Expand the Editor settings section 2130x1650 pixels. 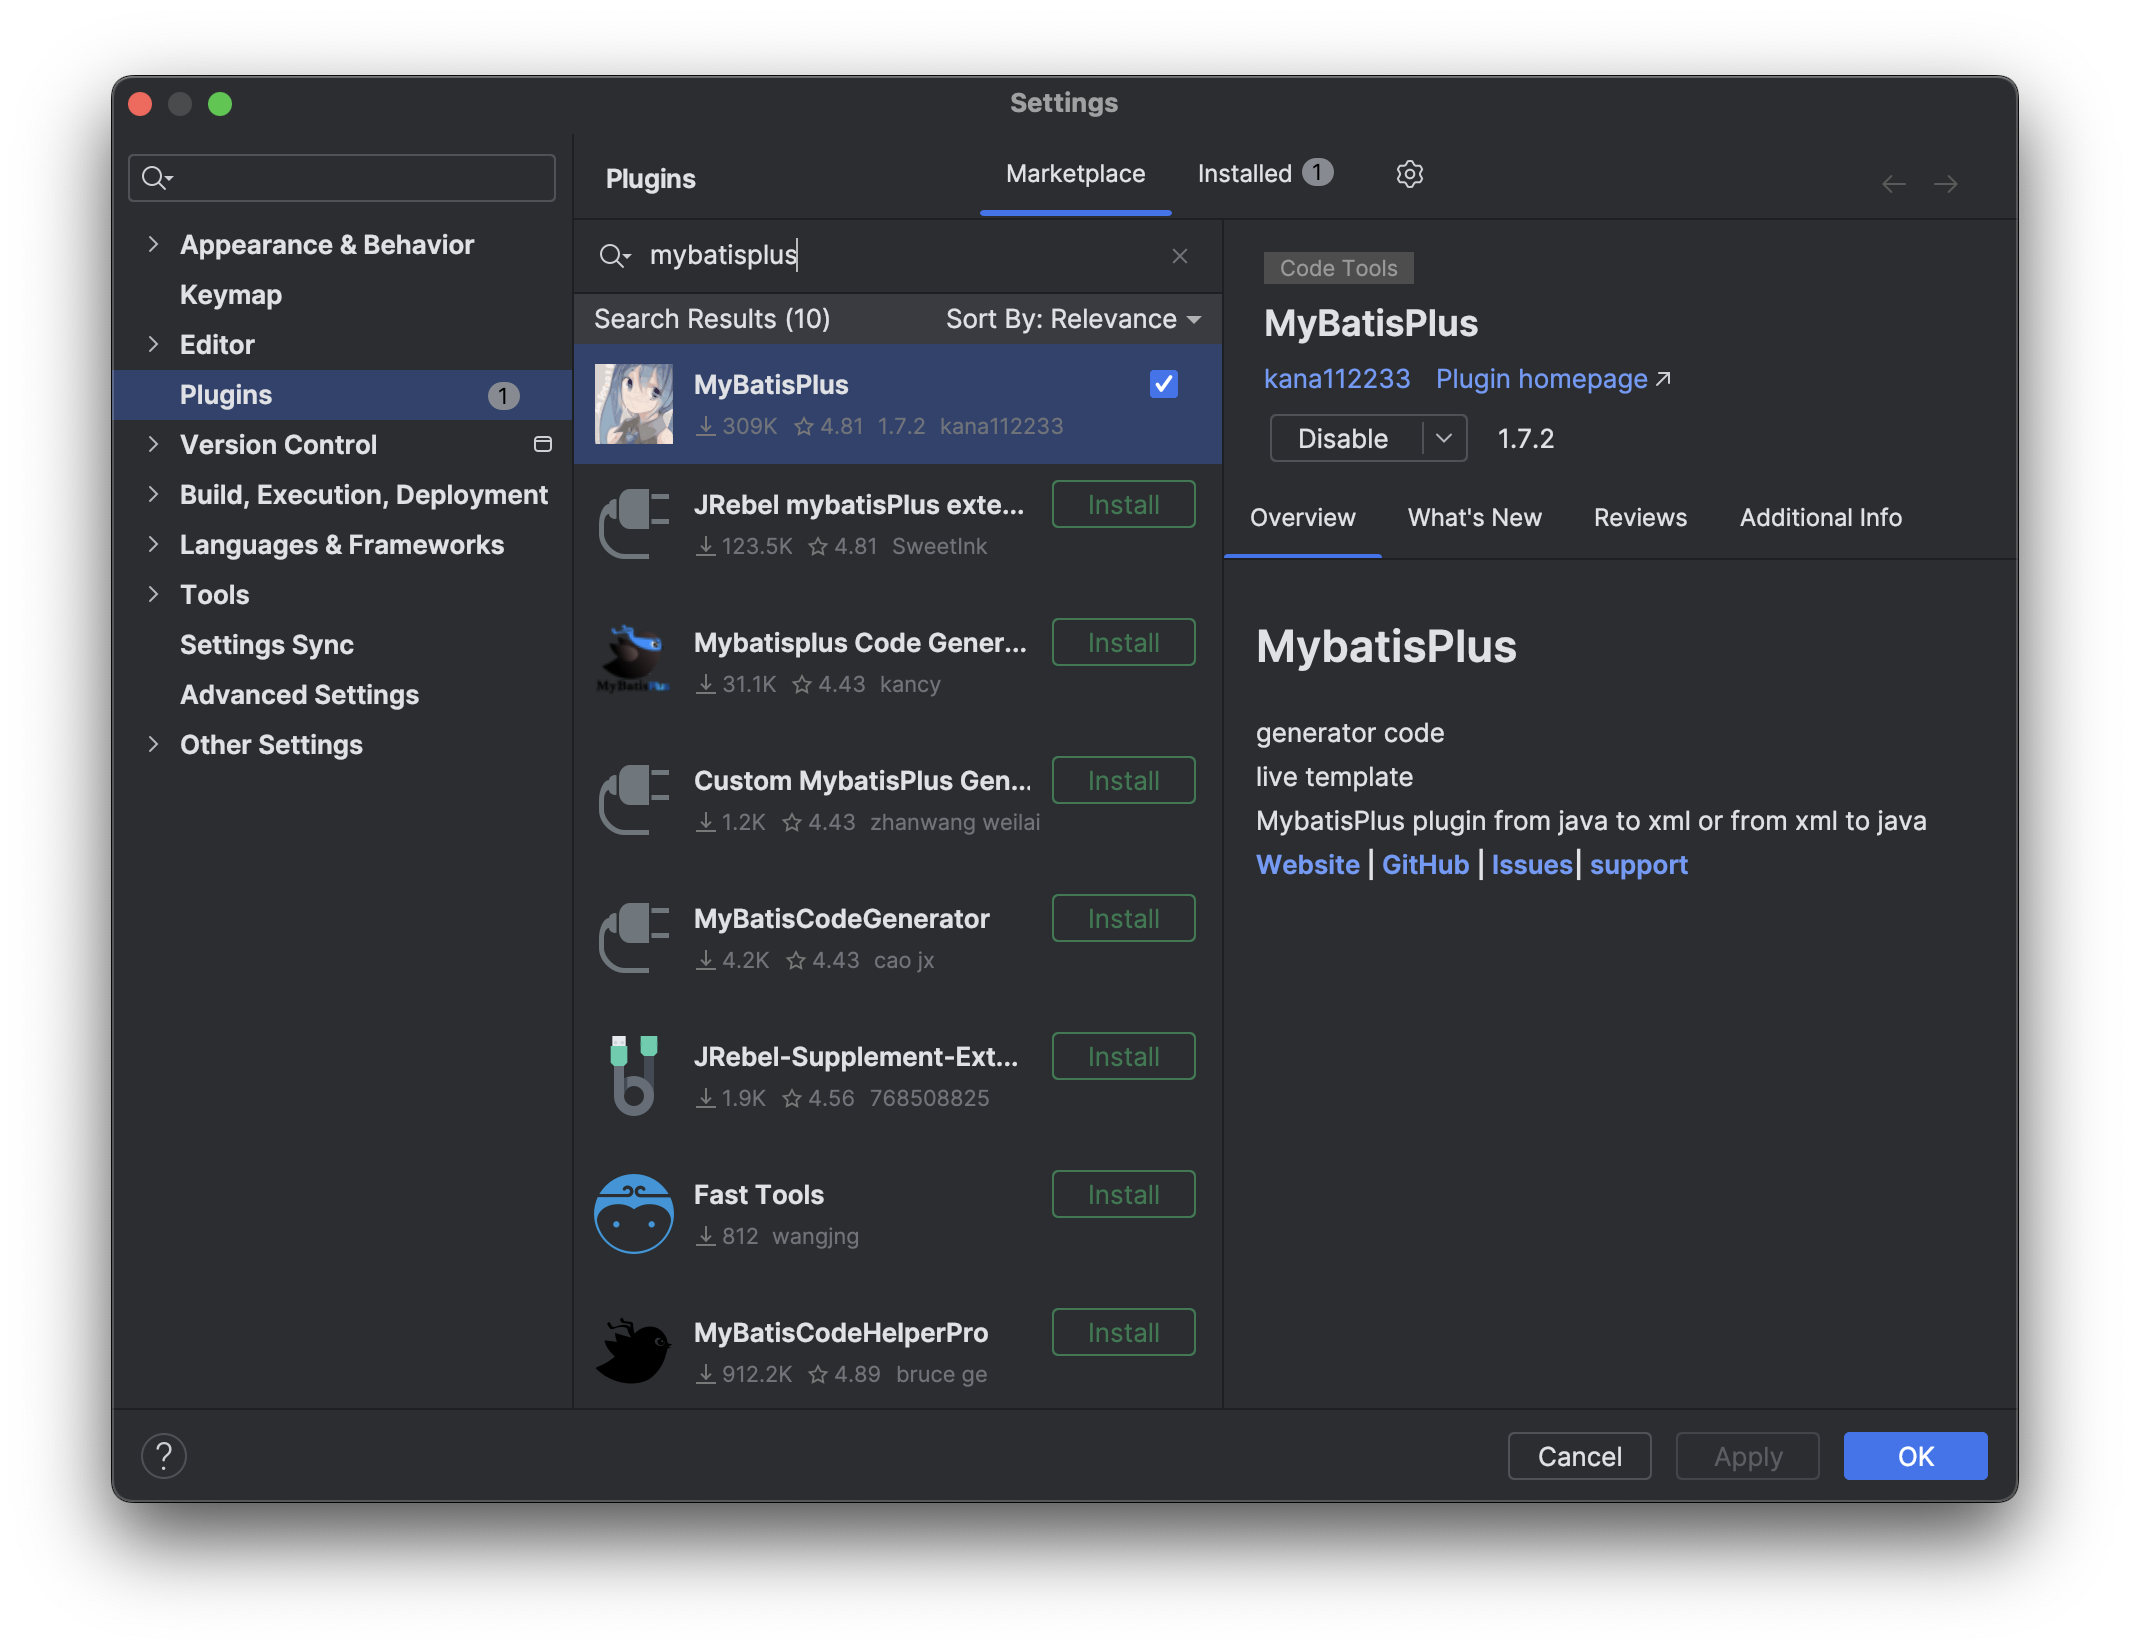pos(153,344)
